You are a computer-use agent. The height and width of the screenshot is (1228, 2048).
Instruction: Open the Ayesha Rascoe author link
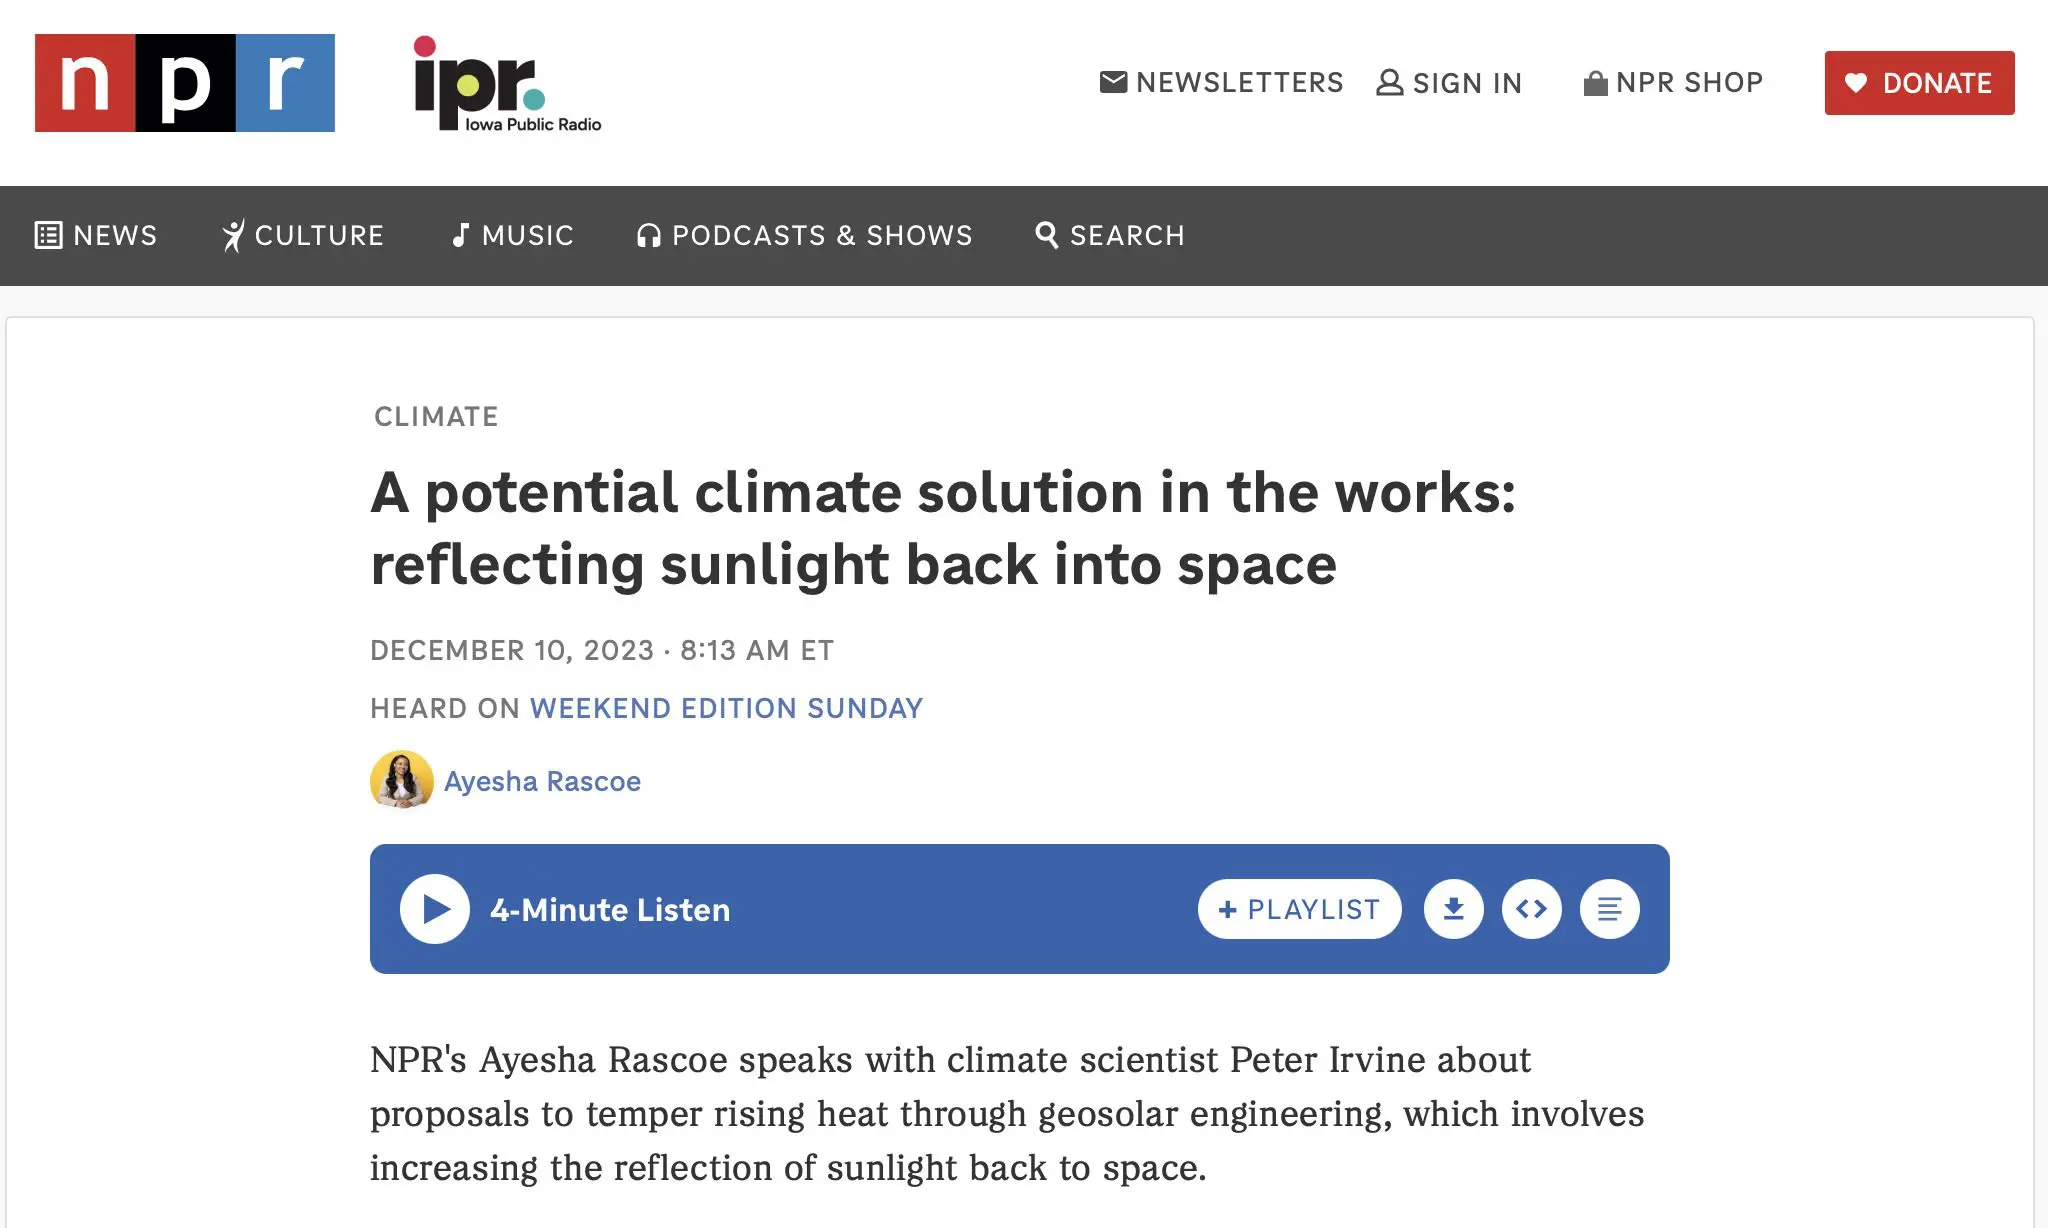542,781
